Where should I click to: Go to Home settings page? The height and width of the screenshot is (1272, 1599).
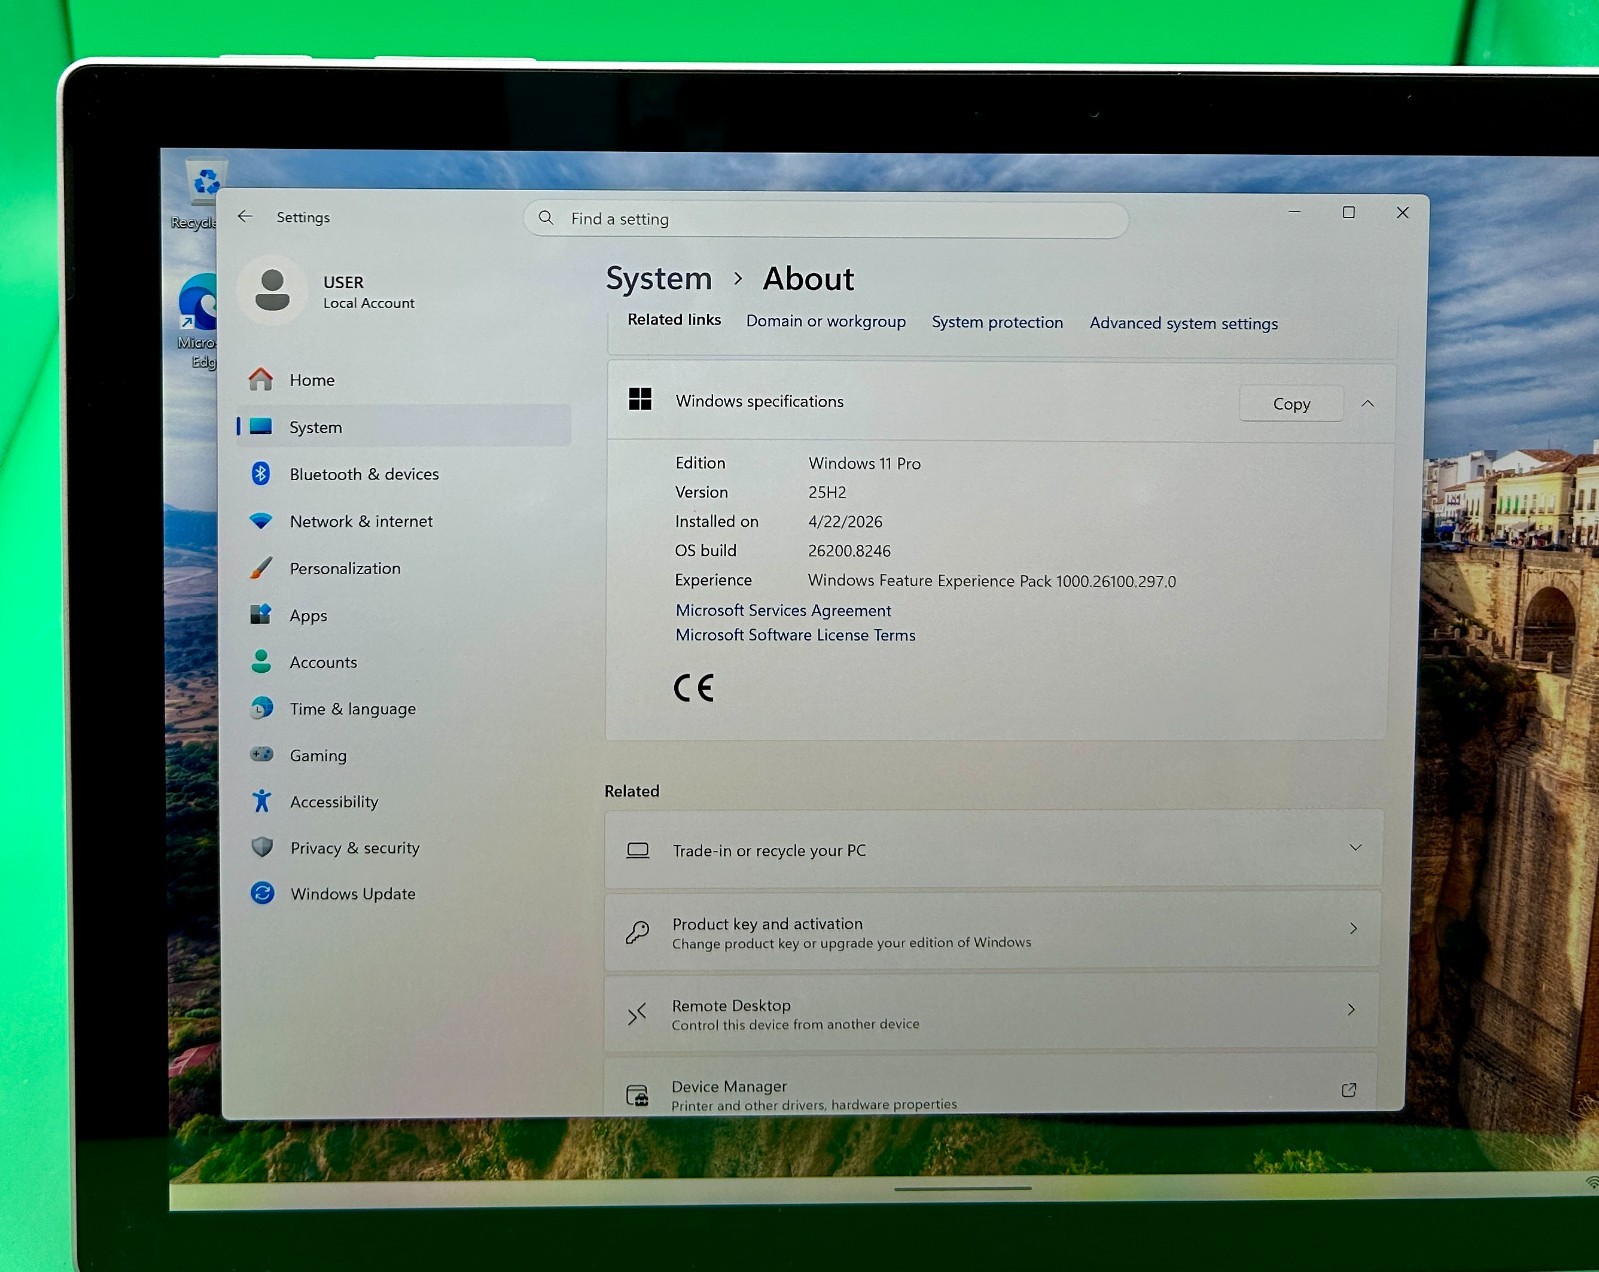coord(404,380)
